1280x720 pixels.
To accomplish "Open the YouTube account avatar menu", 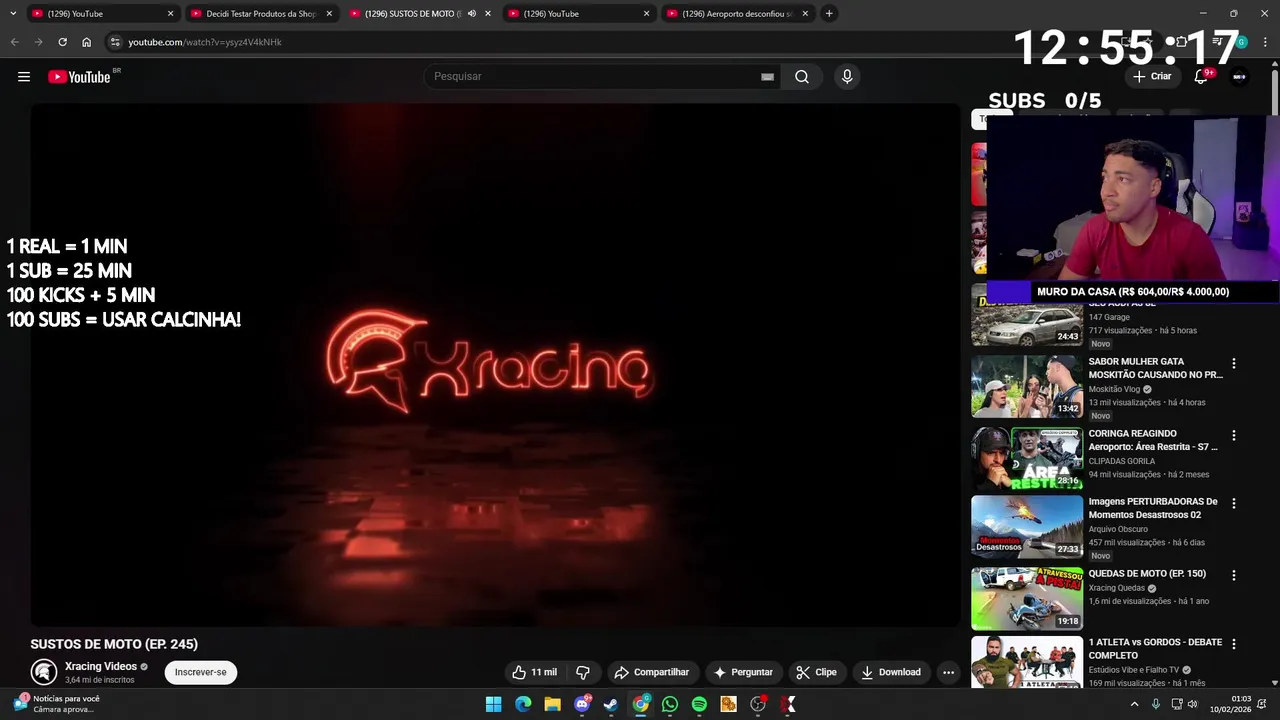I will [x=1239, y=77].
